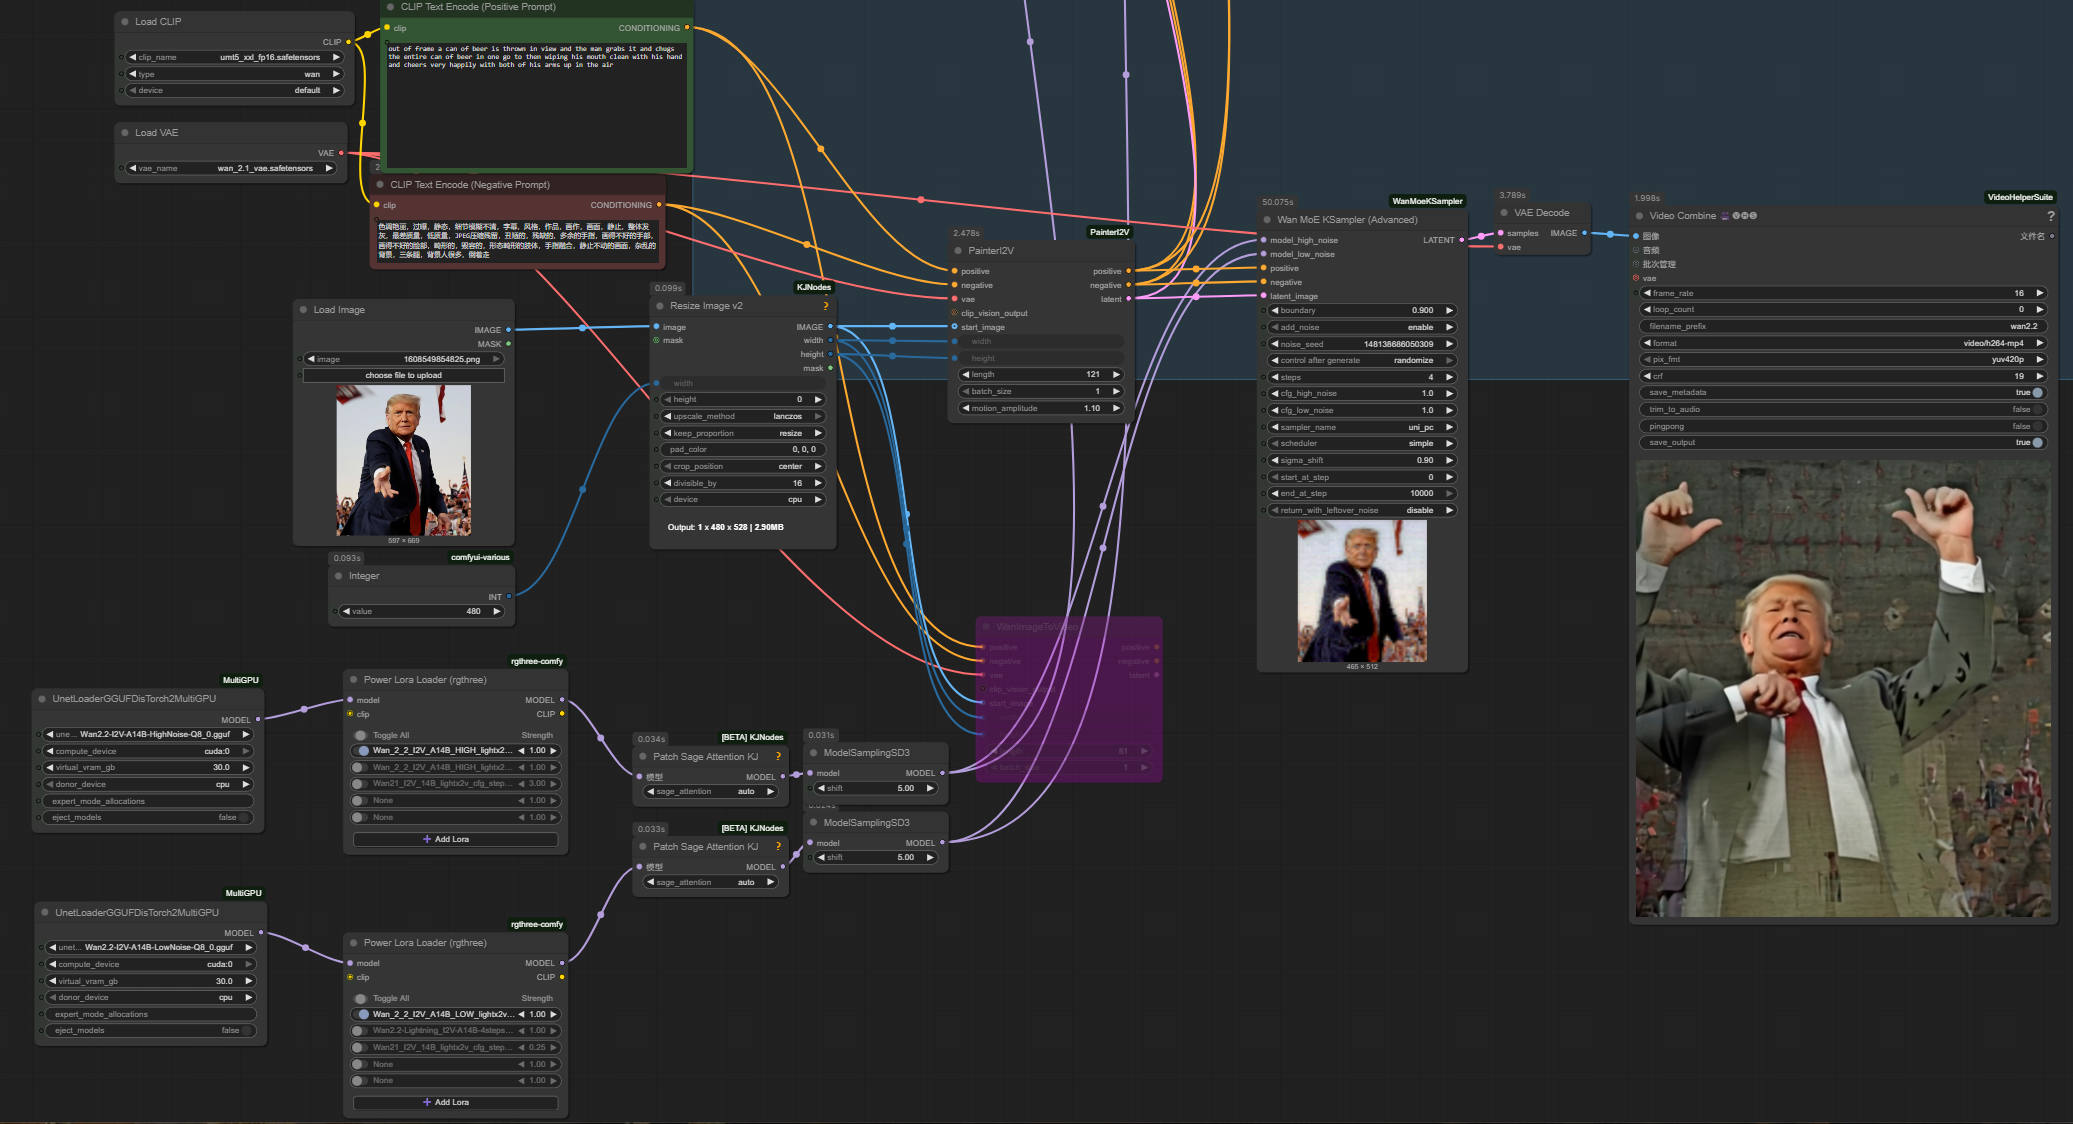This screenshot has height=1124, width=2073.
Task: Open help on the Video Combine node
Action: coord(2050,216)
